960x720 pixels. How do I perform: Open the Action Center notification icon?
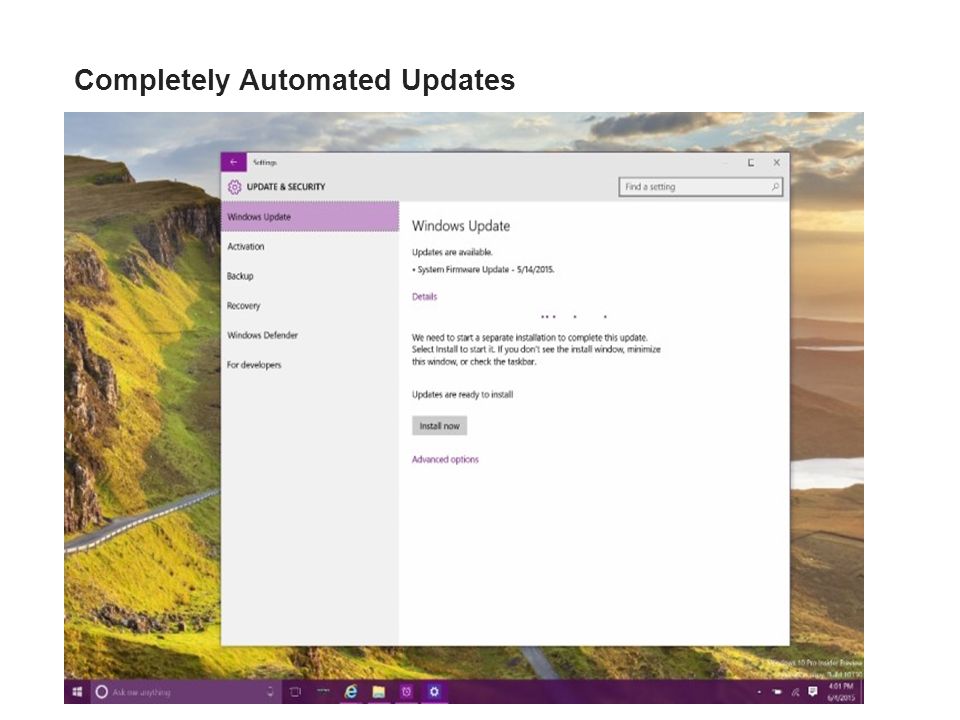click(x=812, y=692)
